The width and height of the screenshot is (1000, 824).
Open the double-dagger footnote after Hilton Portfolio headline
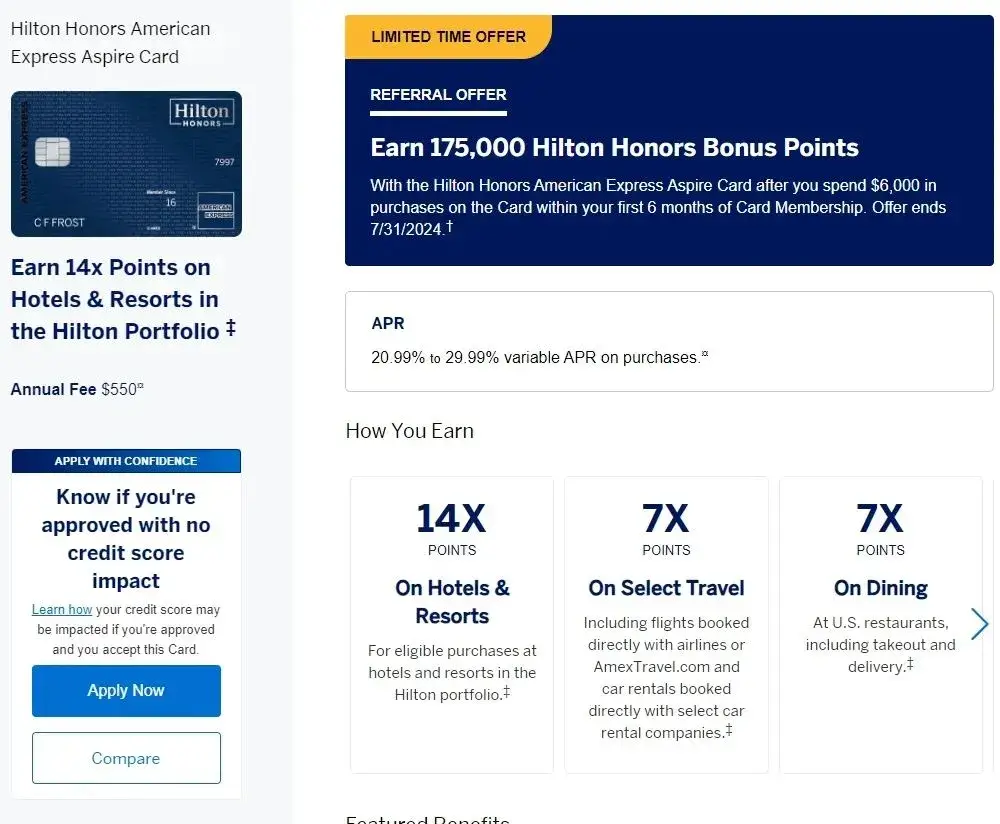pyautogui.click(x=231, y=327)
